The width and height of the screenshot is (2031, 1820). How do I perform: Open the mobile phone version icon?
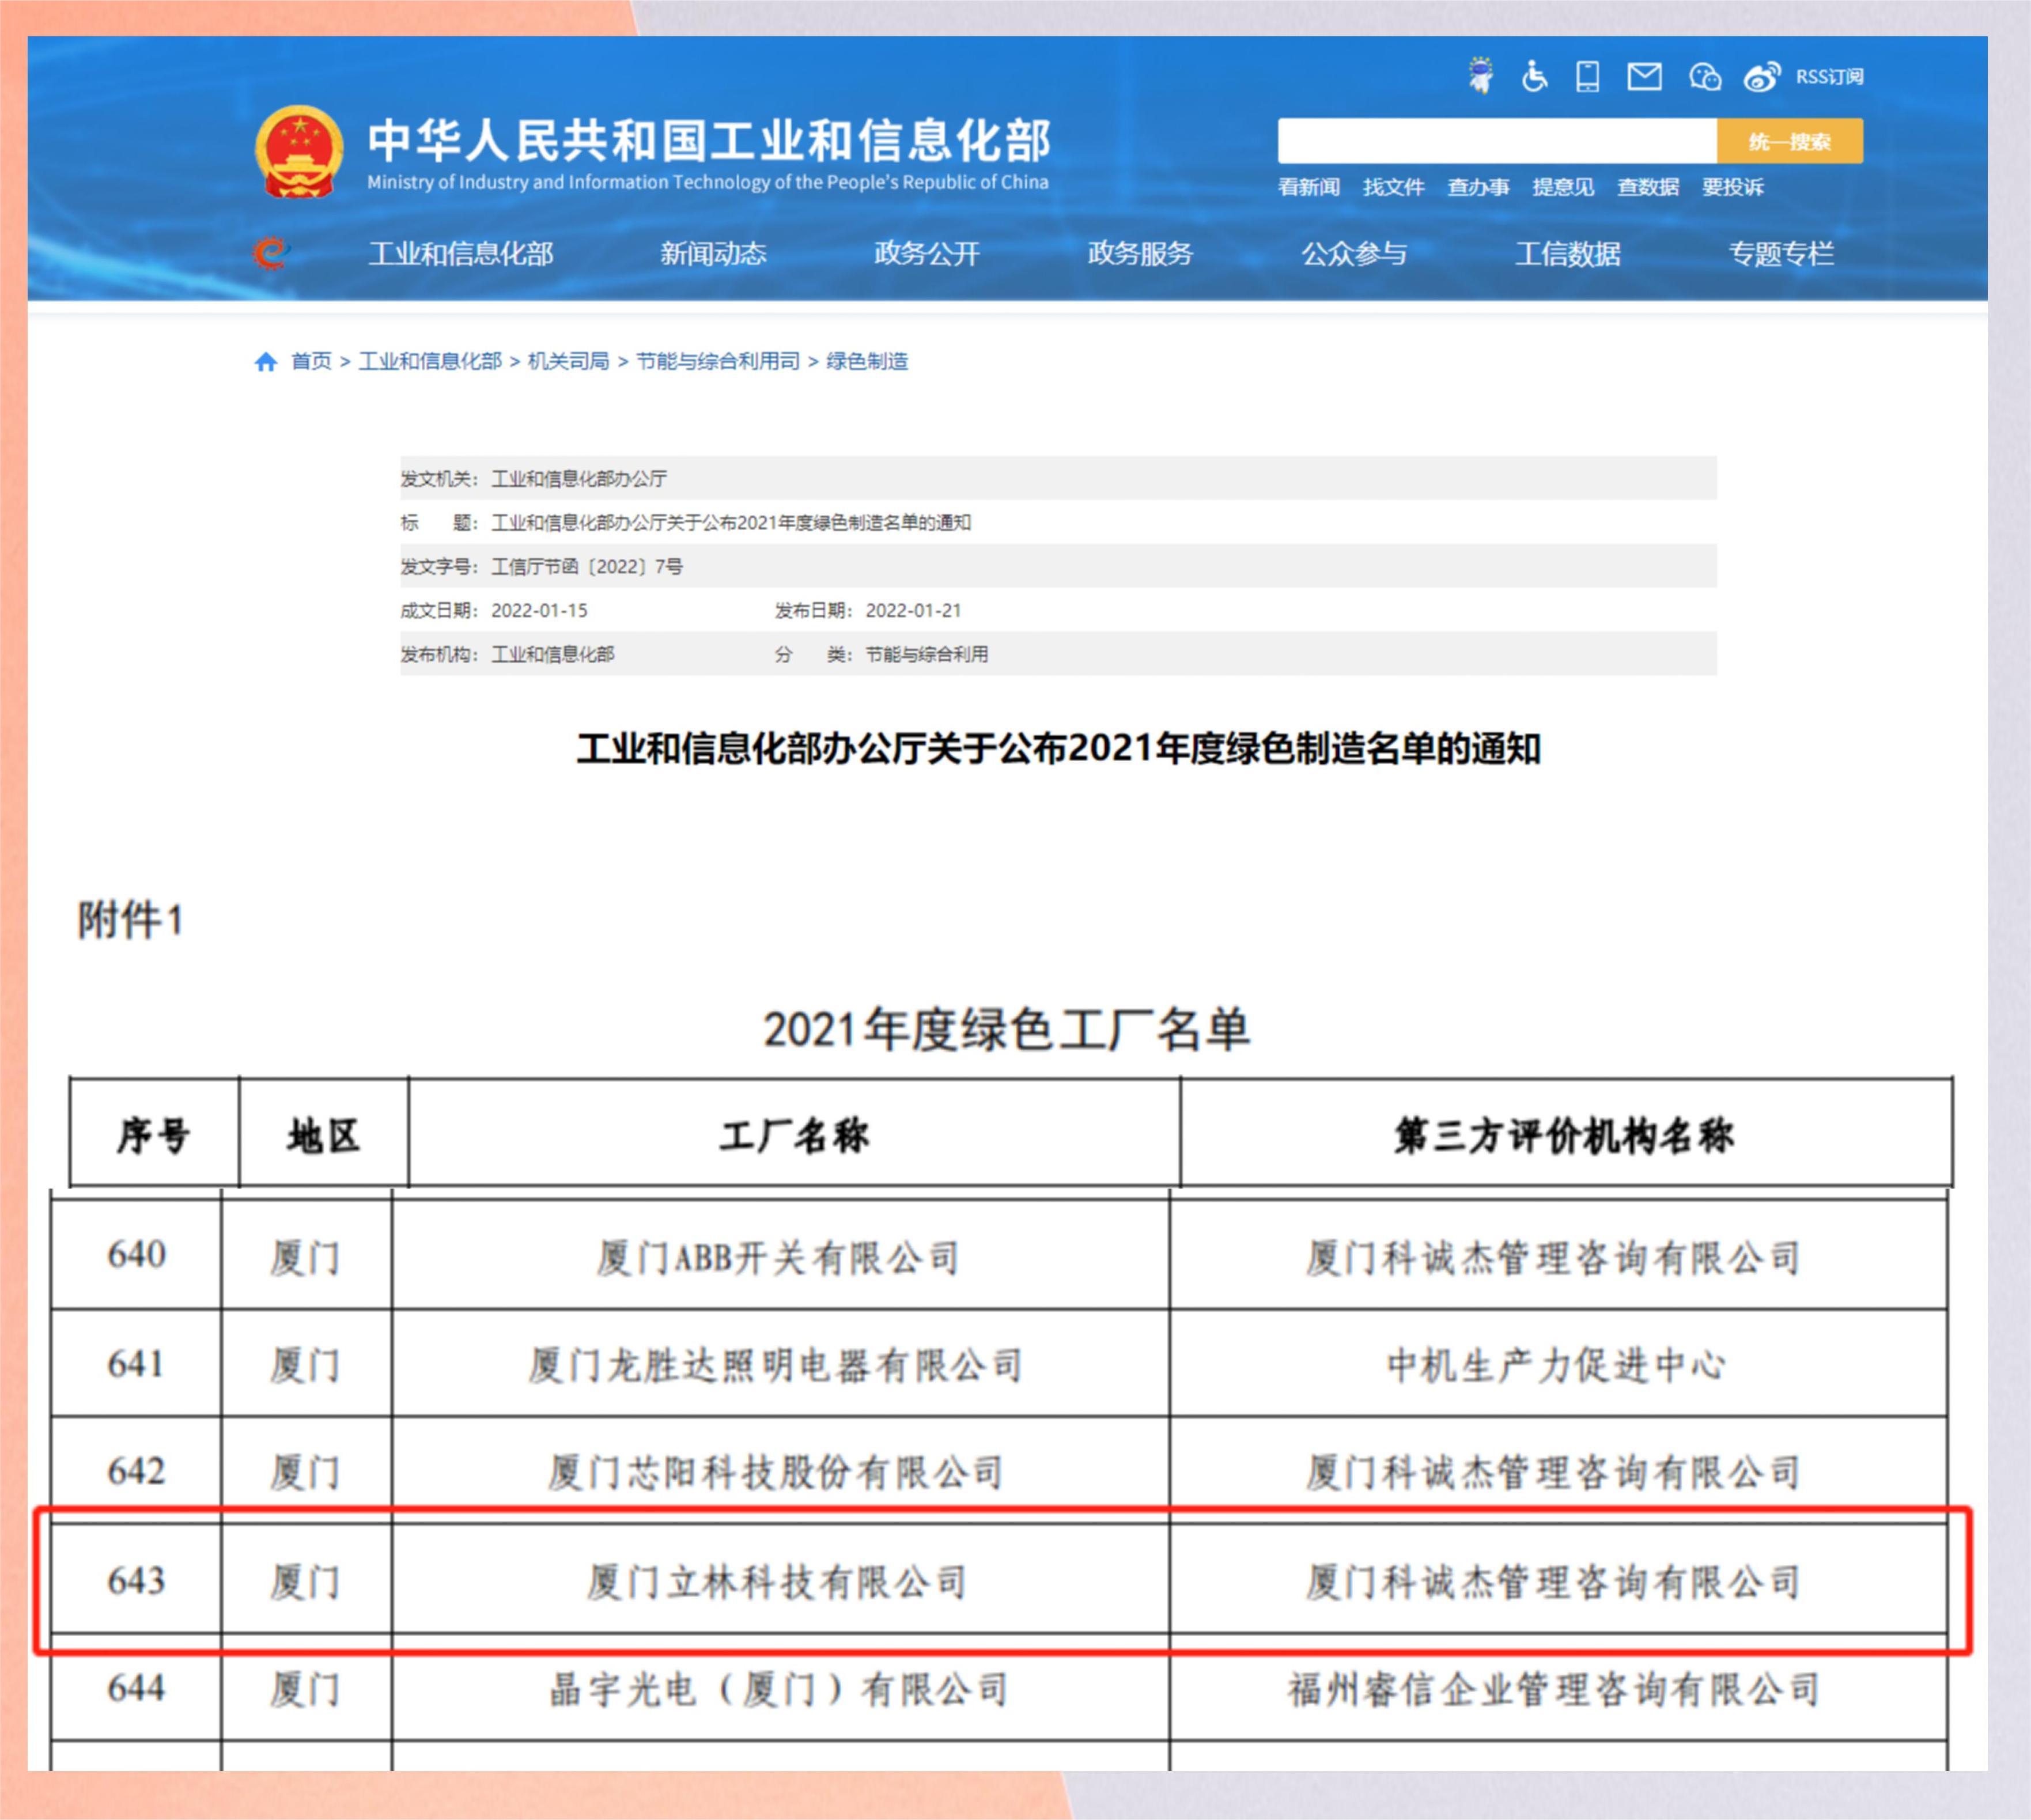click(x=1587, y=76)
